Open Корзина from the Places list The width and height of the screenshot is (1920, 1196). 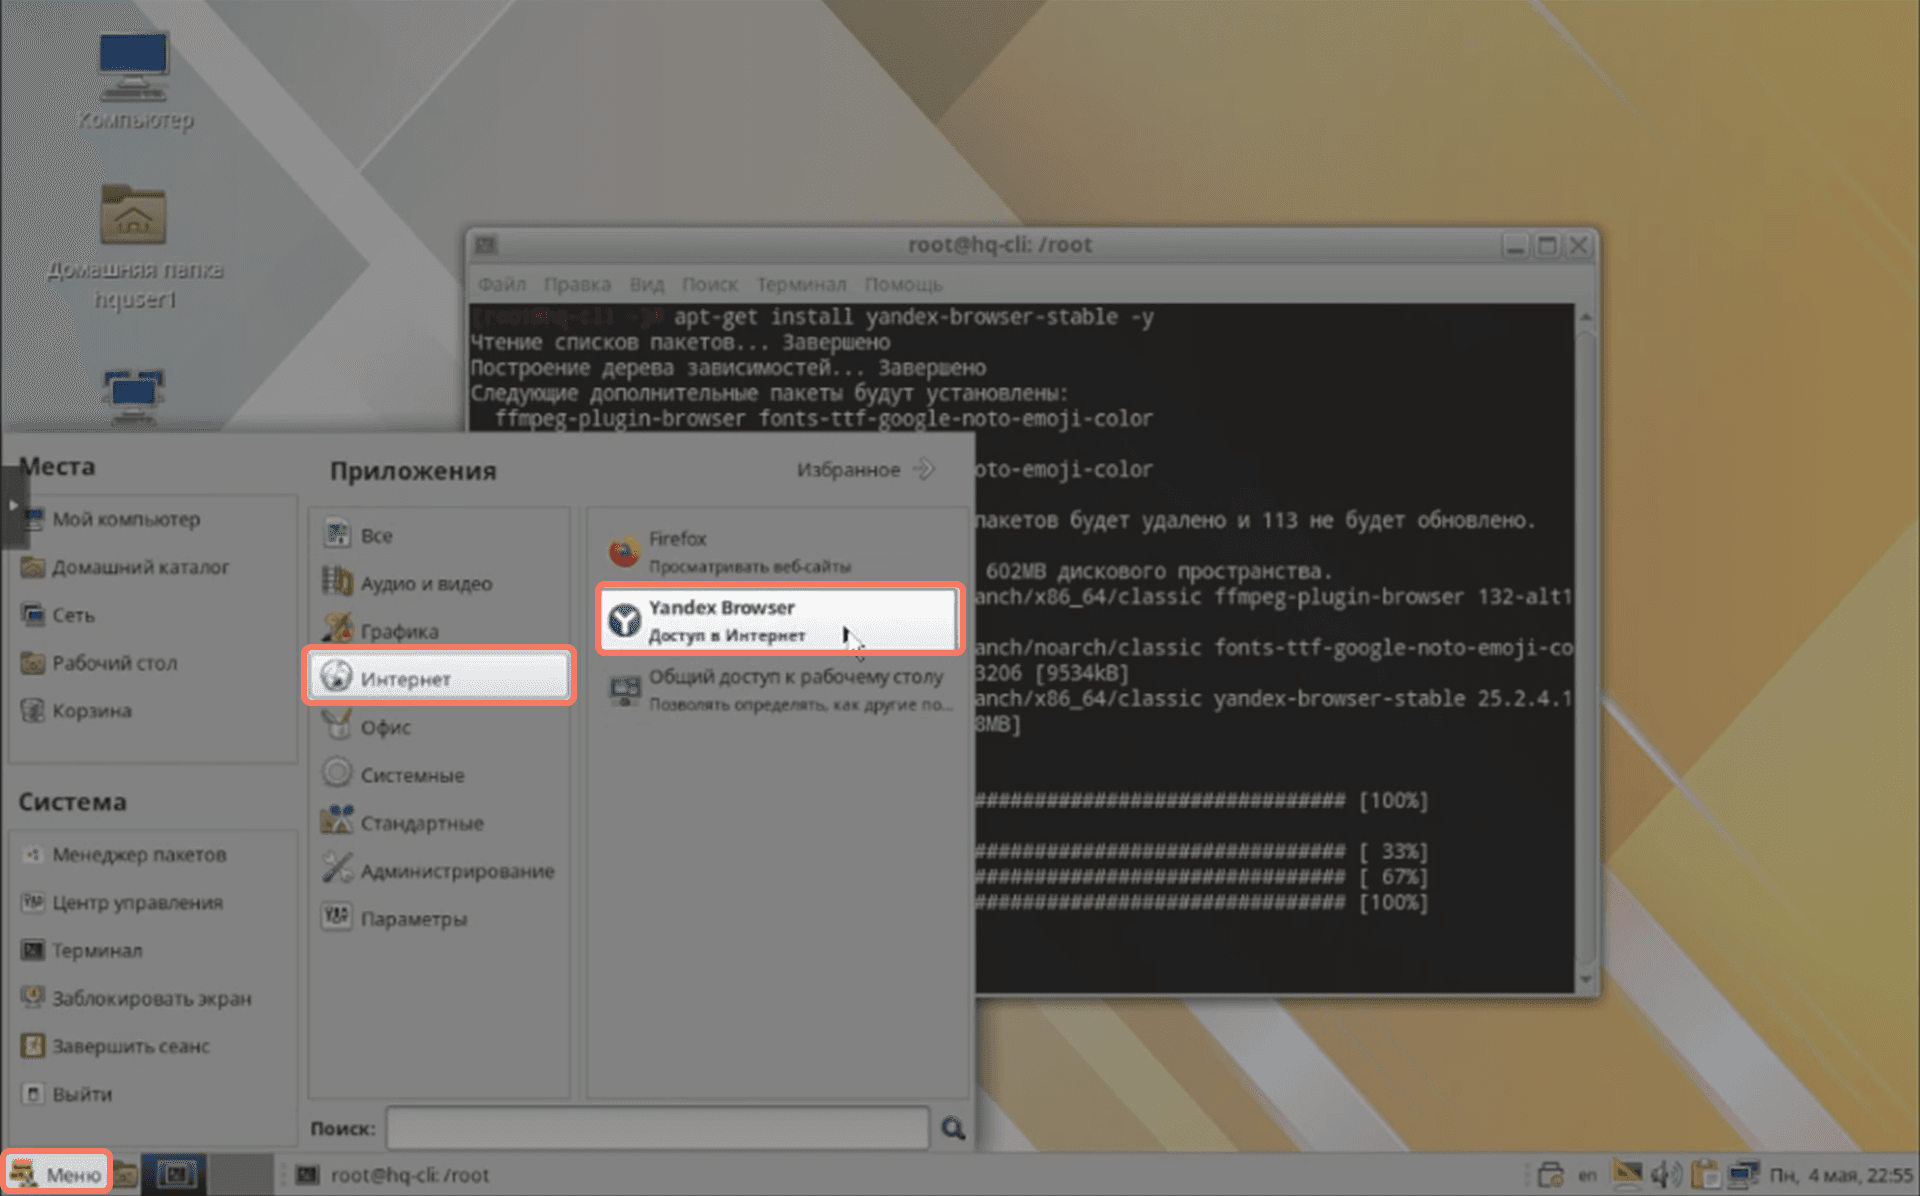tap(154, 711)
